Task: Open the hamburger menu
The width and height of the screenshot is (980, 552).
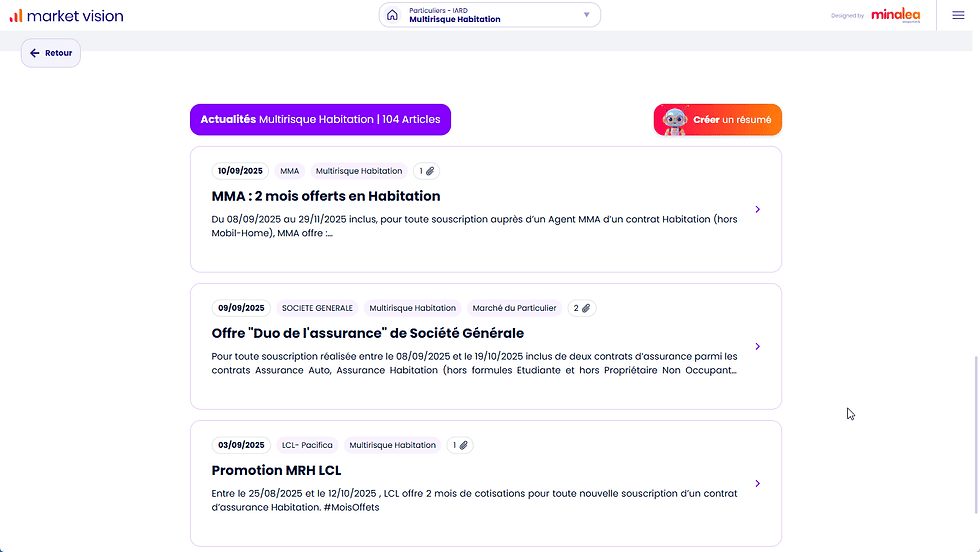Action: (958, 15)
